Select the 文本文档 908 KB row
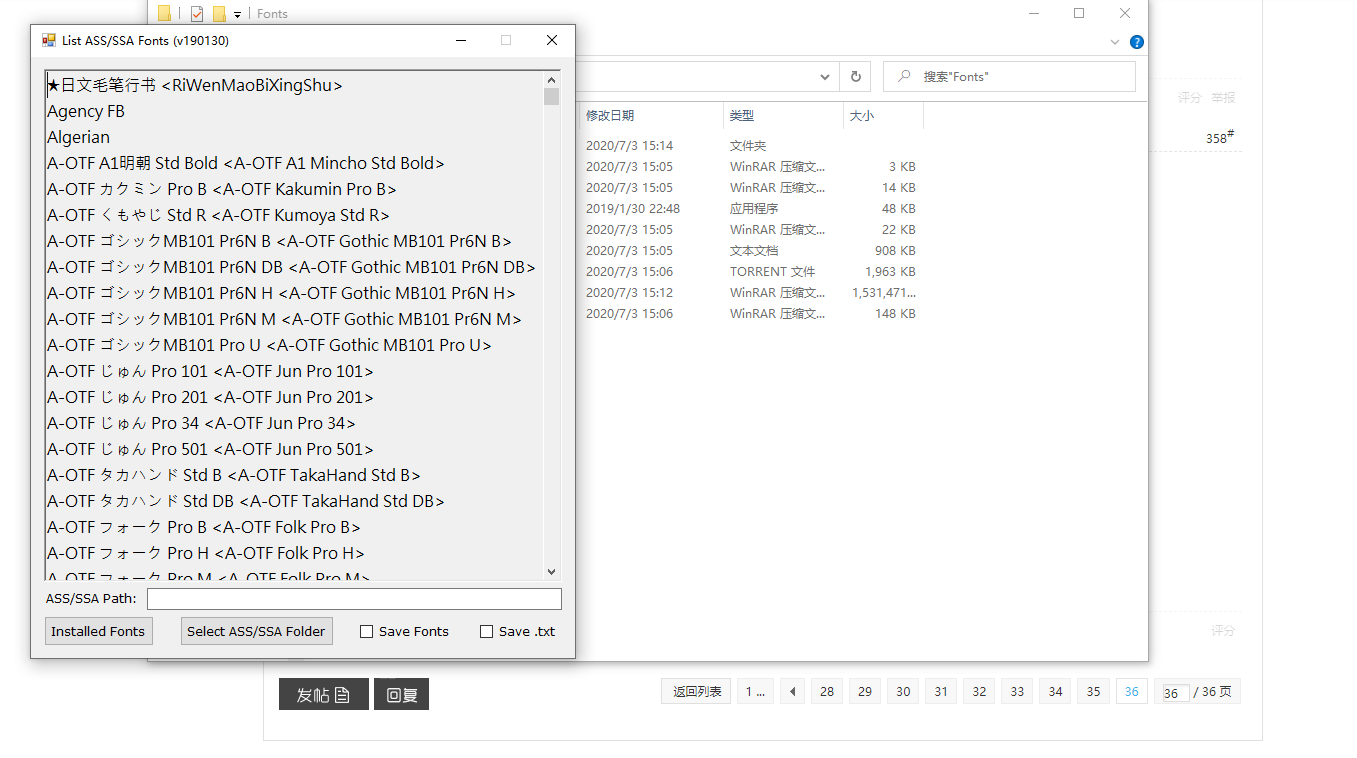 pyautogui.click(x=750, y=251)
